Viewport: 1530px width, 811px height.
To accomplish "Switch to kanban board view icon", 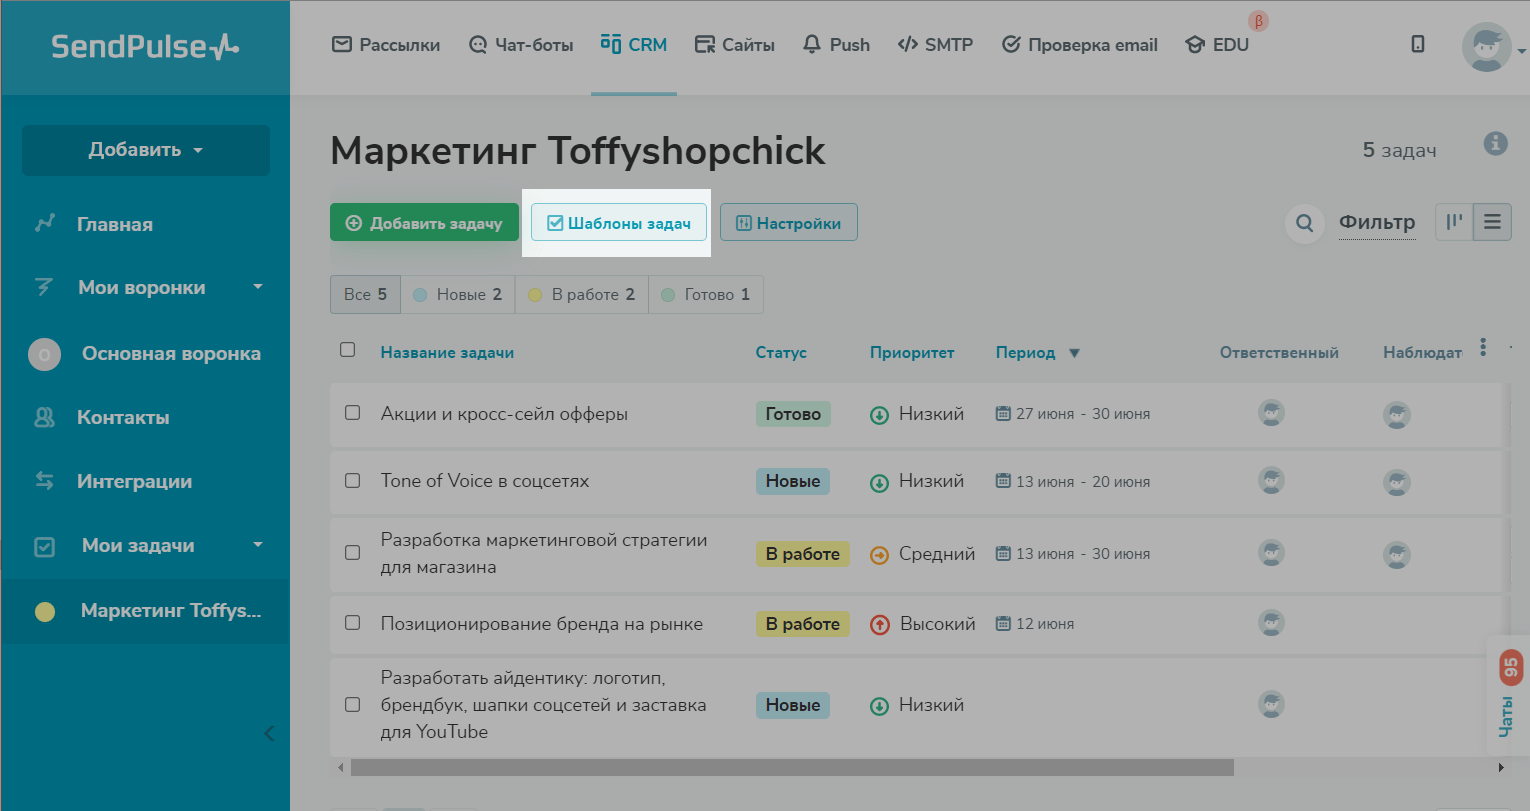I will pos(1454,222).
